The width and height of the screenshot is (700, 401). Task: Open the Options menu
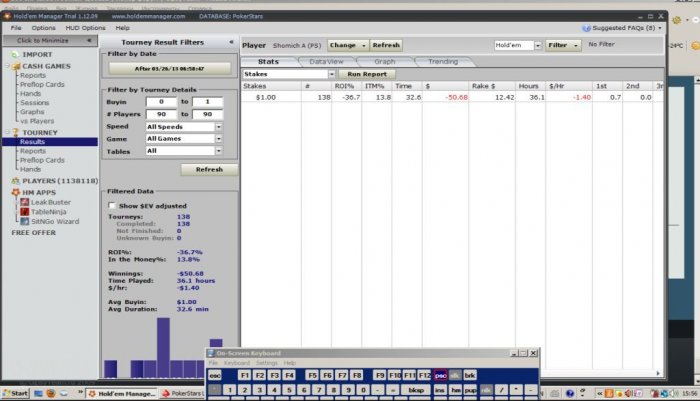[x=43, y=28]
